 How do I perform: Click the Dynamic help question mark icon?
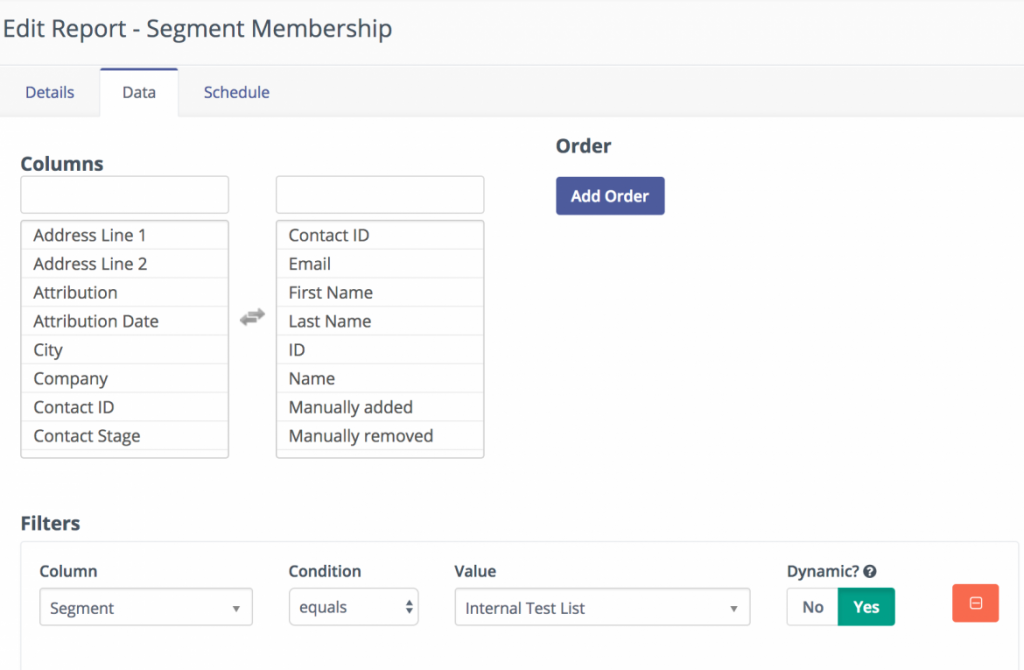click(870, 572)
